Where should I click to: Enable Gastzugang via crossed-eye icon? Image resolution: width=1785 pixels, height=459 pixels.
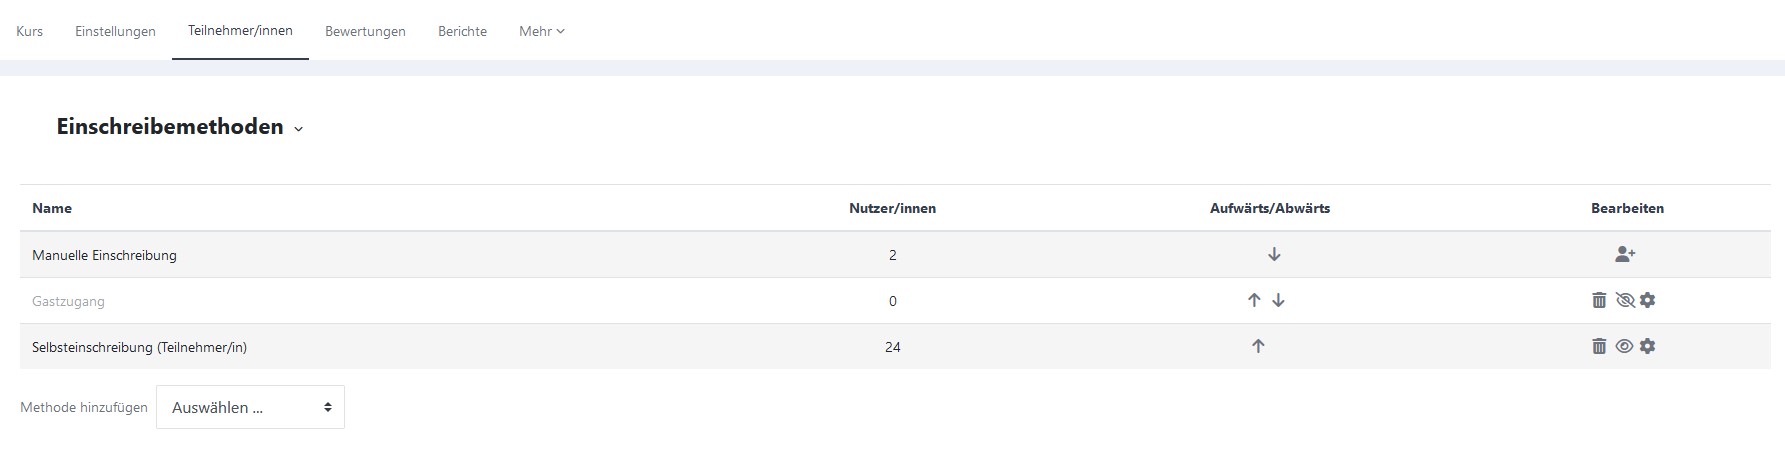click(1624, 300)
